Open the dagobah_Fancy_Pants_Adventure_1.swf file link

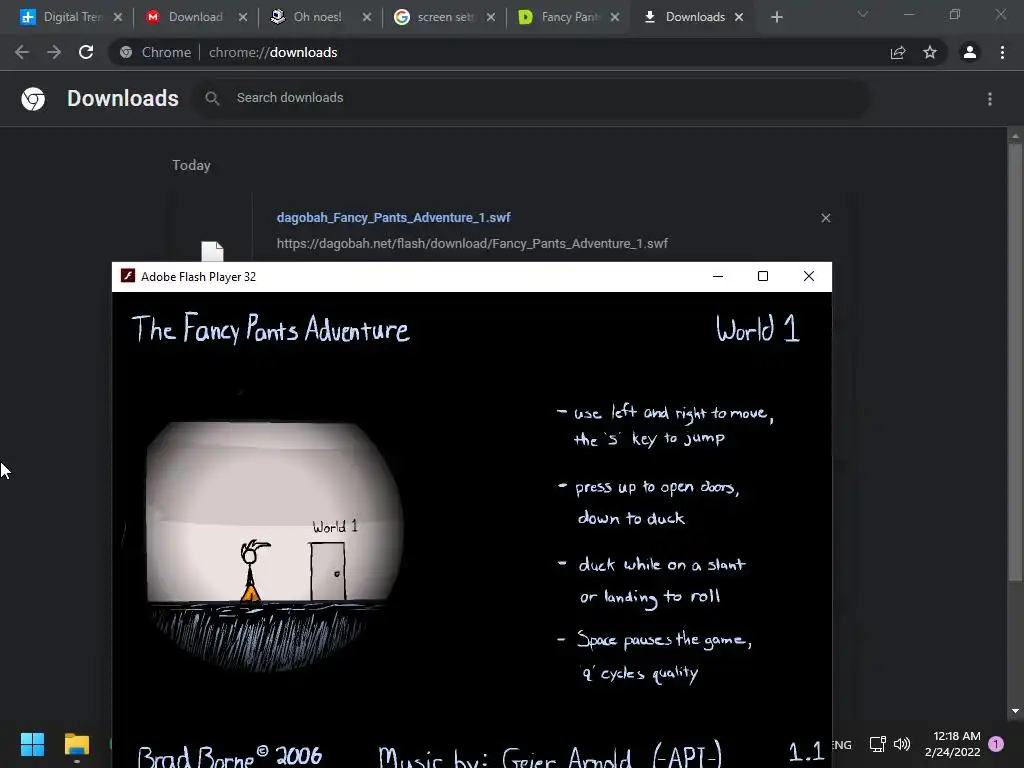[x=393, y=217]
